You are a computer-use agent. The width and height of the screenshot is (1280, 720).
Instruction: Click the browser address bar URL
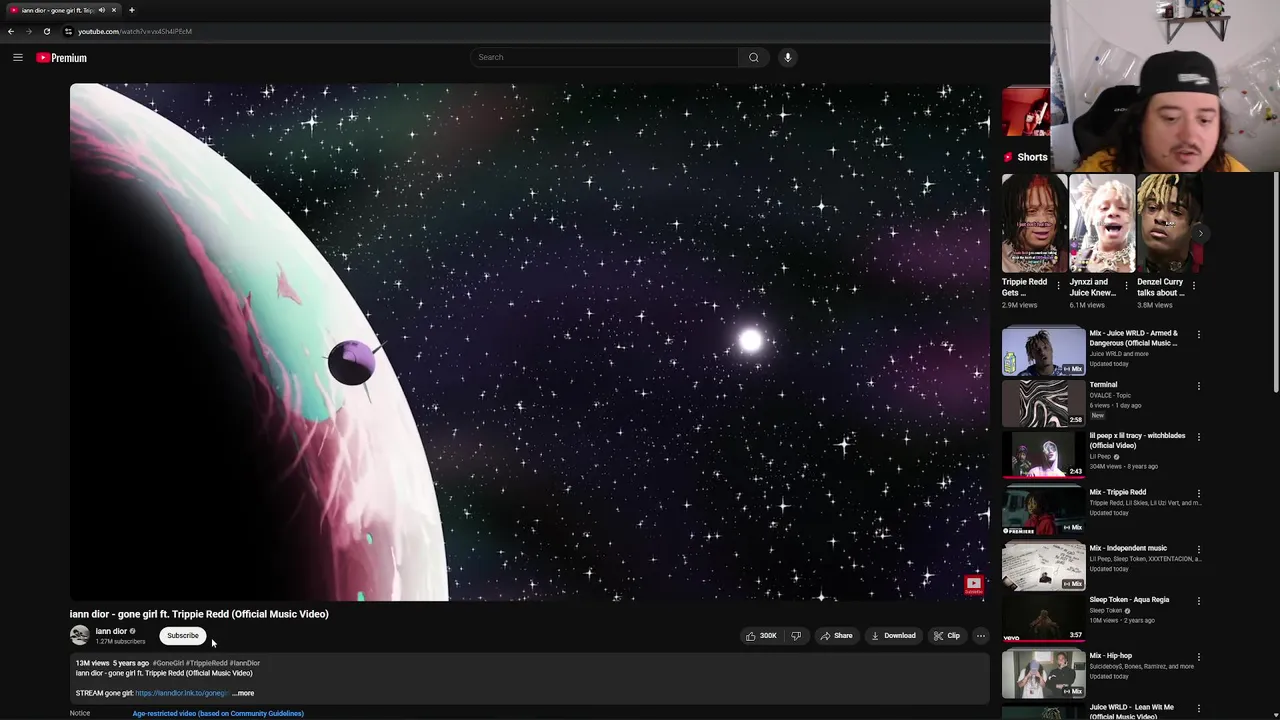tap(135, 31)
